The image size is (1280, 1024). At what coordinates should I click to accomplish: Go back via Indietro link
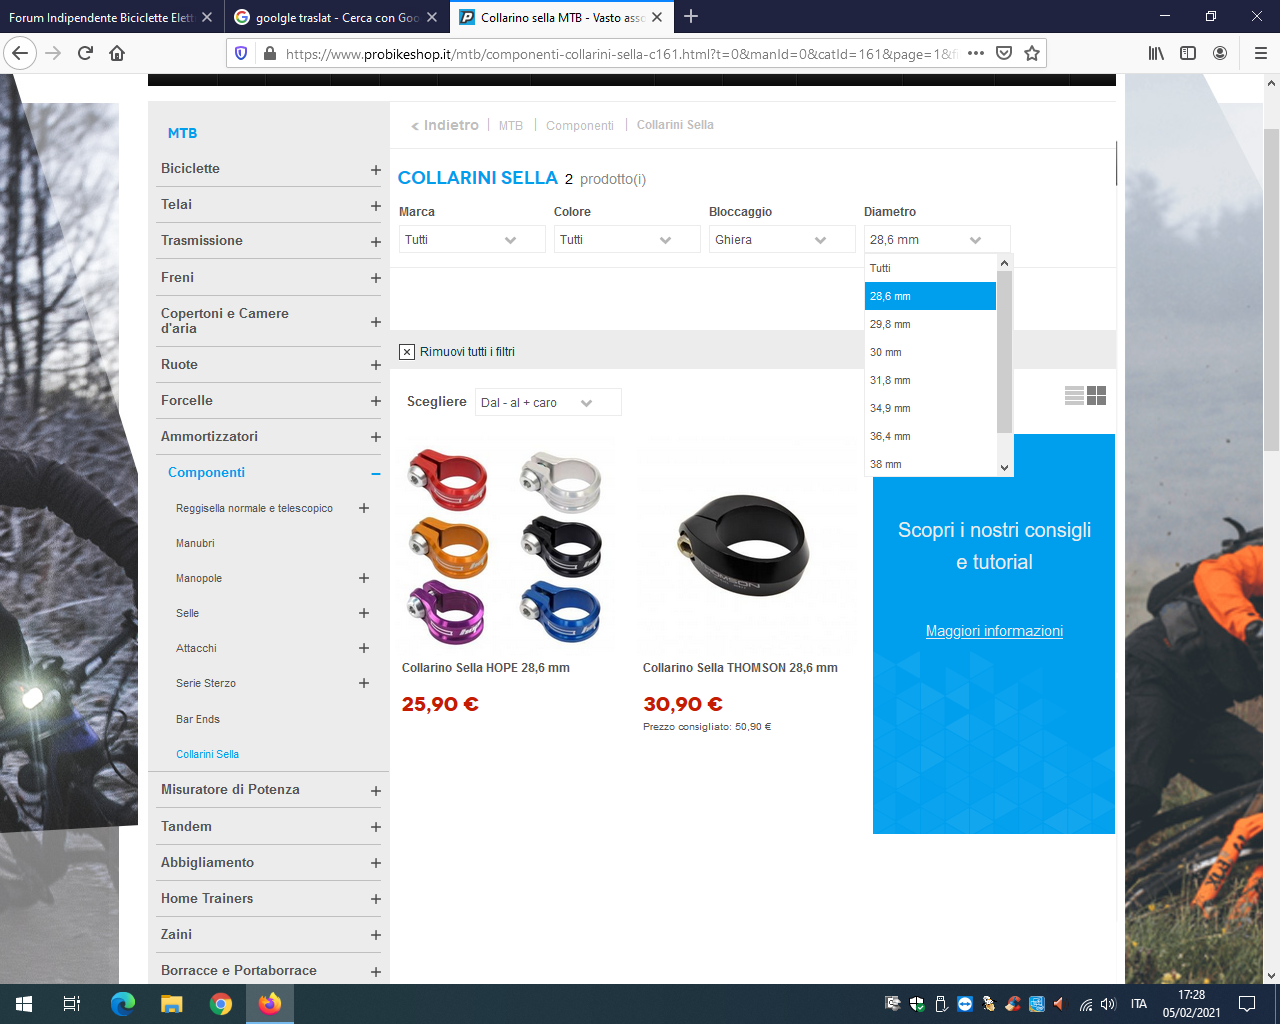click(445, 125)
